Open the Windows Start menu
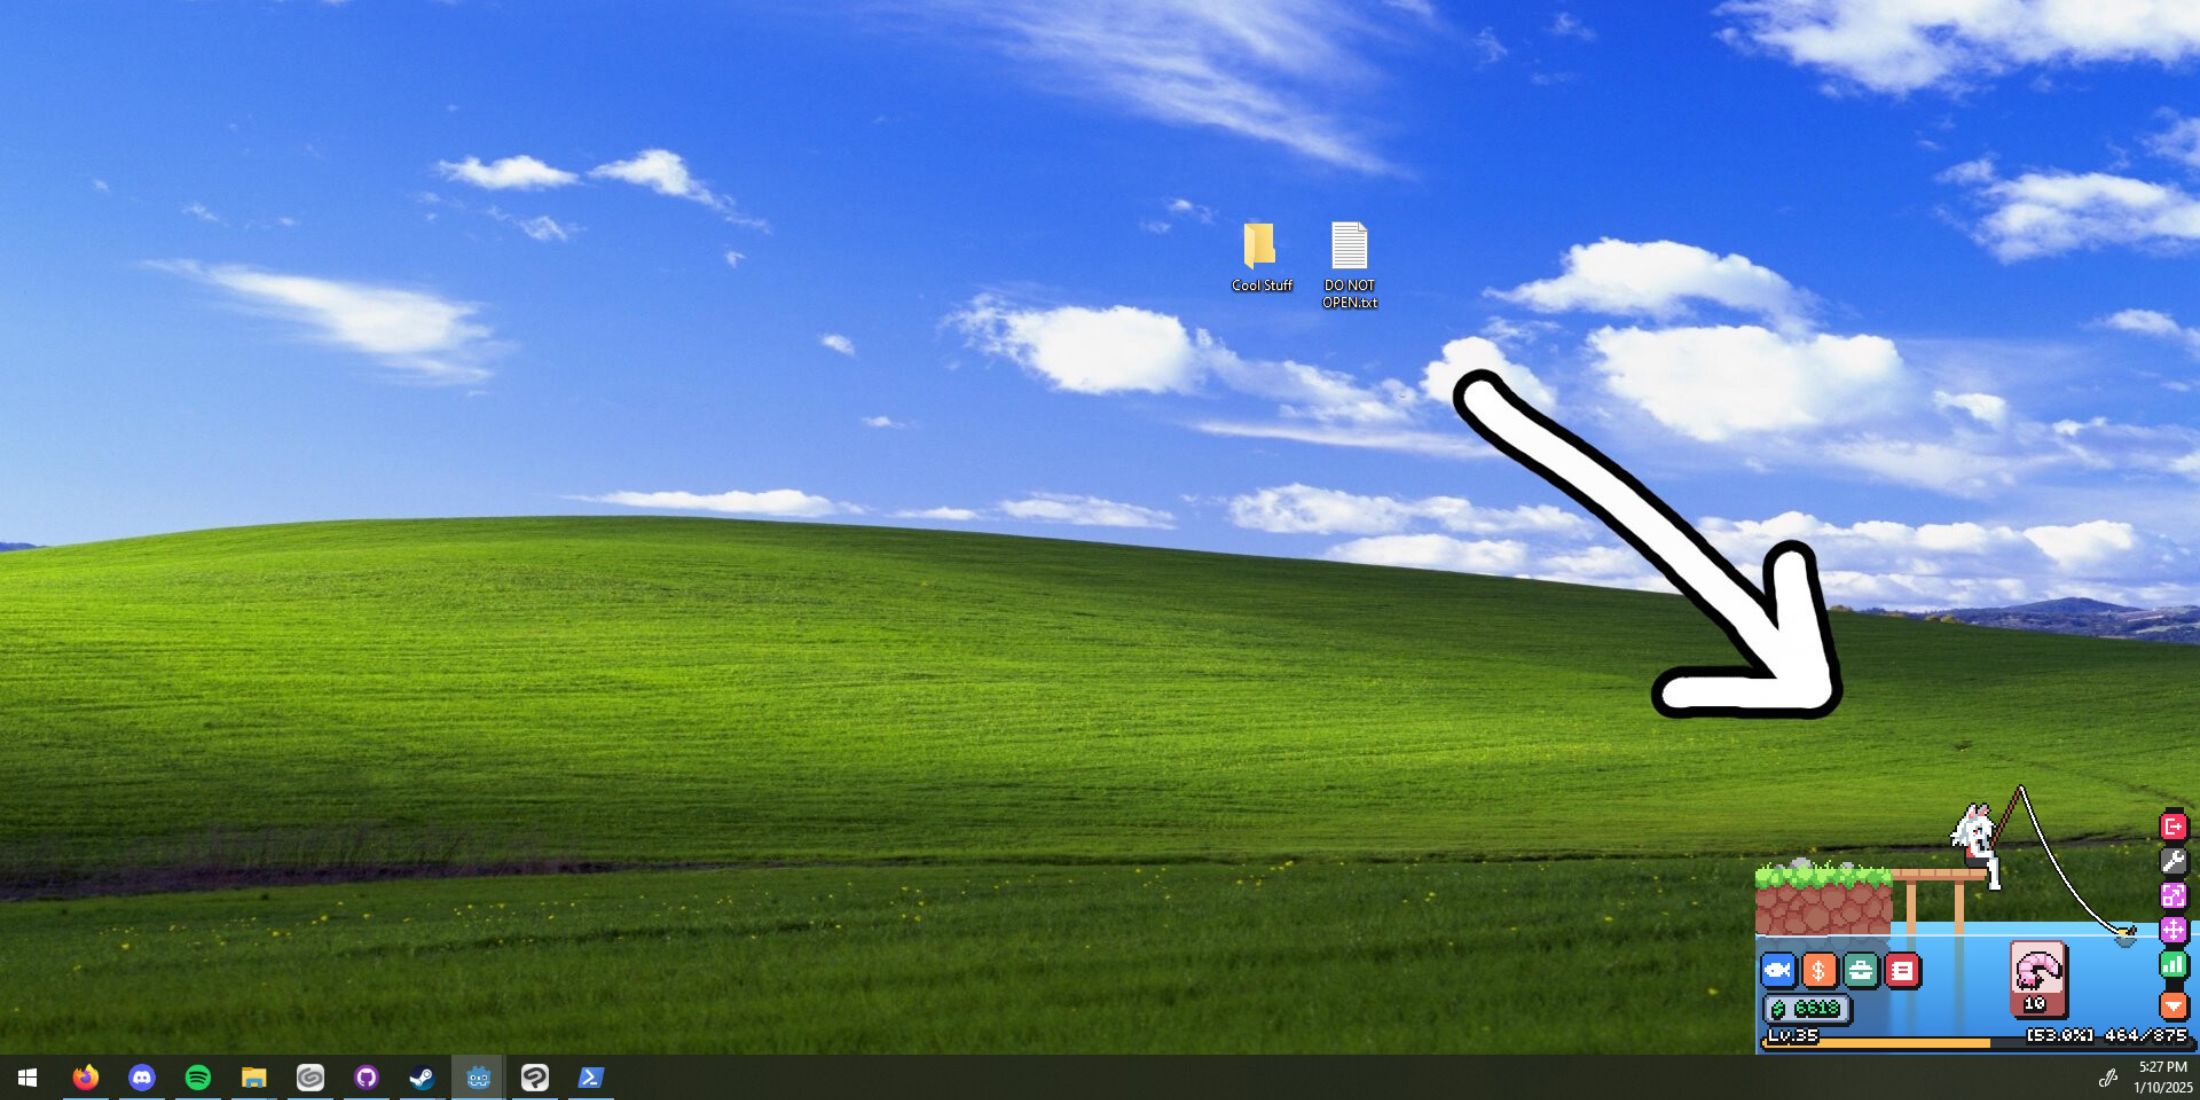Screen dimensions: 2200x1100 28,1077
